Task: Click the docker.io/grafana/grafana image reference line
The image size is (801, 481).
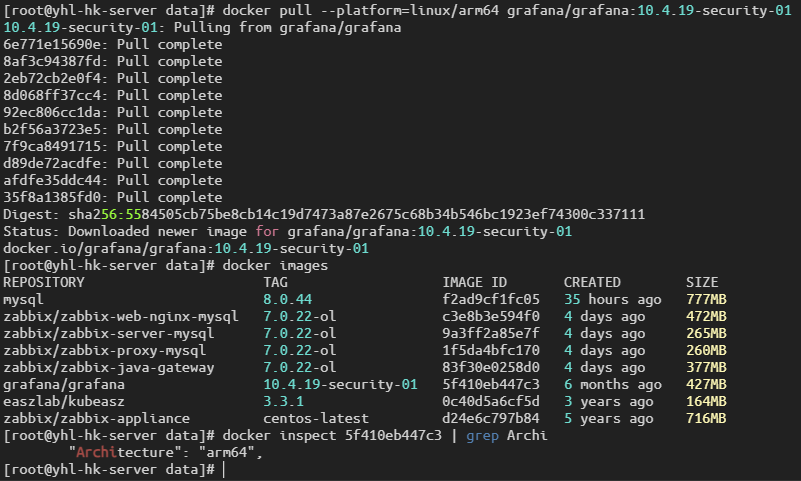Action: [x=186, y=248]
